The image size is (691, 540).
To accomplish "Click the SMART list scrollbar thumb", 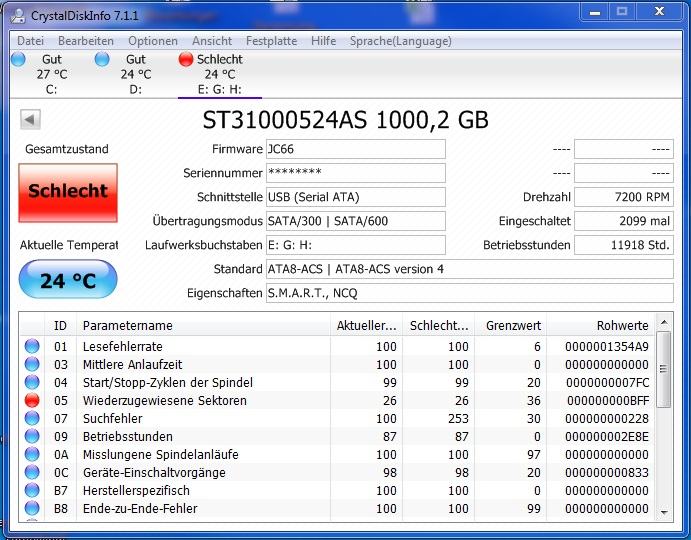I will tap(664, 369).
